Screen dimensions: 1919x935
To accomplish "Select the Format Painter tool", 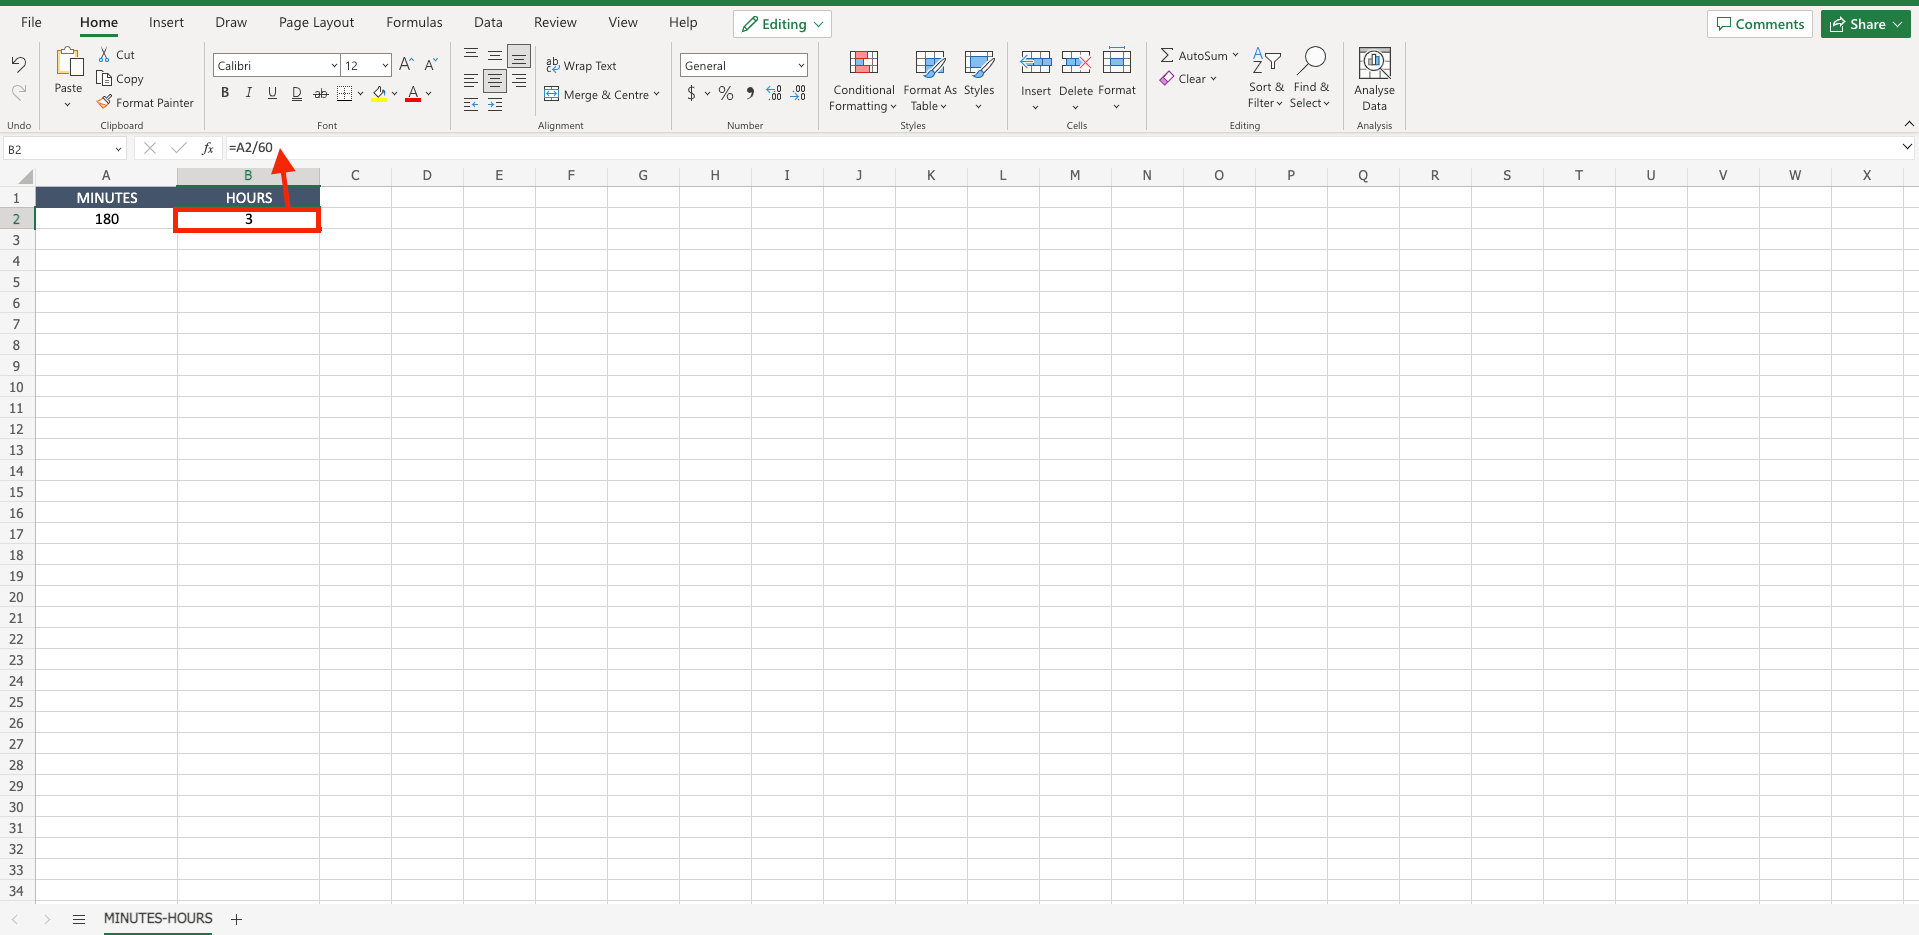I will pyautogui.click(x=145, y=102).
